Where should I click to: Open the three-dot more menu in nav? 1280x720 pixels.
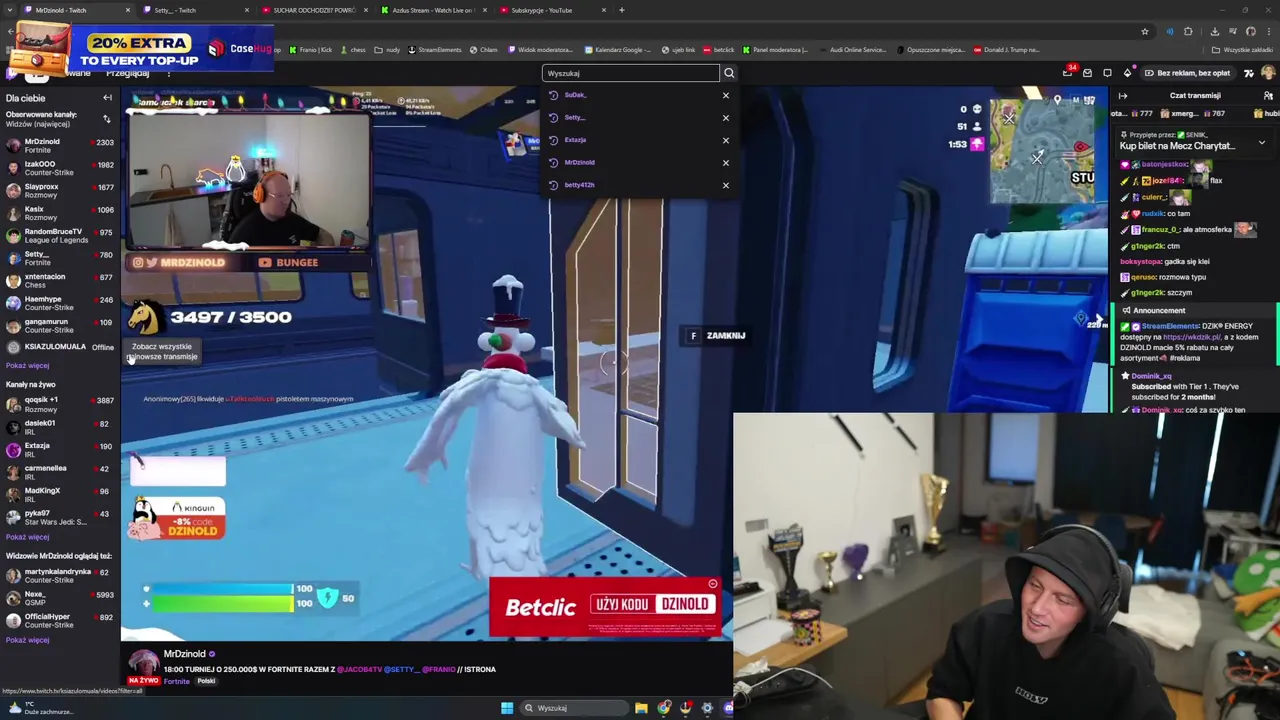[168, 73]
